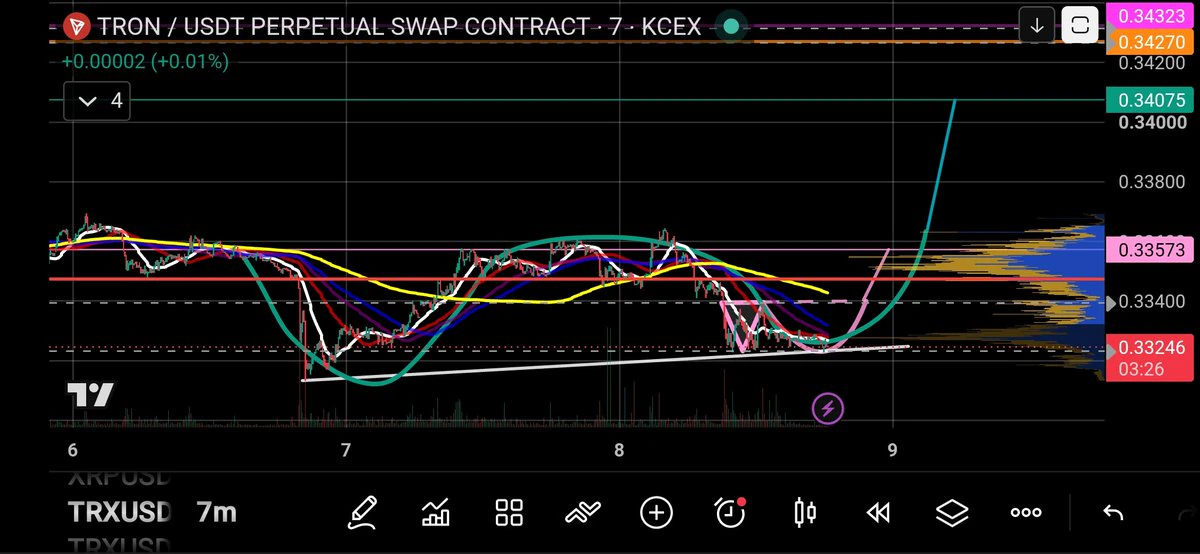Viewport: 1200px width, 554px height.
Task: Tap the date label 7 on time axis
Action: coord(346,450)
